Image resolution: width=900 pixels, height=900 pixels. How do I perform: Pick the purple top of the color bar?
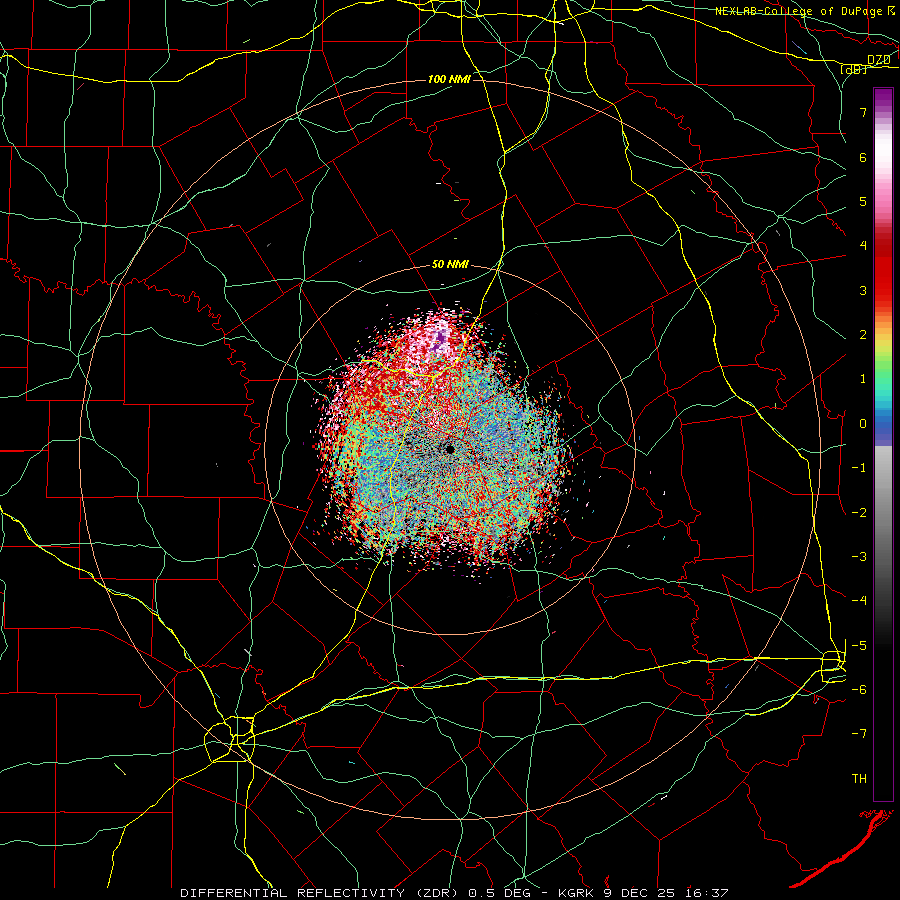coord(883,96)
